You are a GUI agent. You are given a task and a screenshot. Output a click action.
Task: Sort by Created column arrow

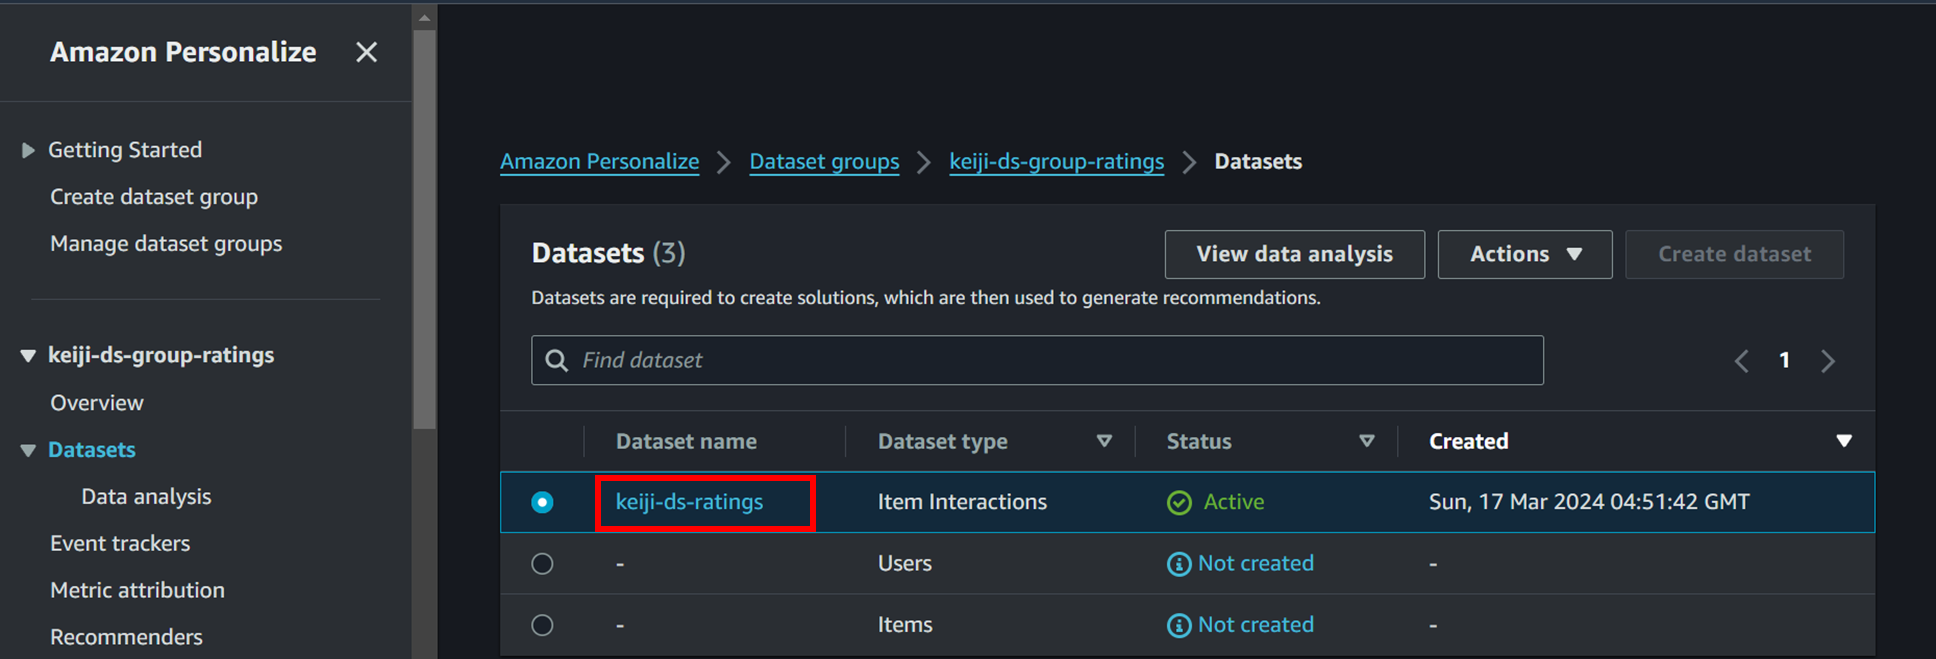[x=1844, y=441]
